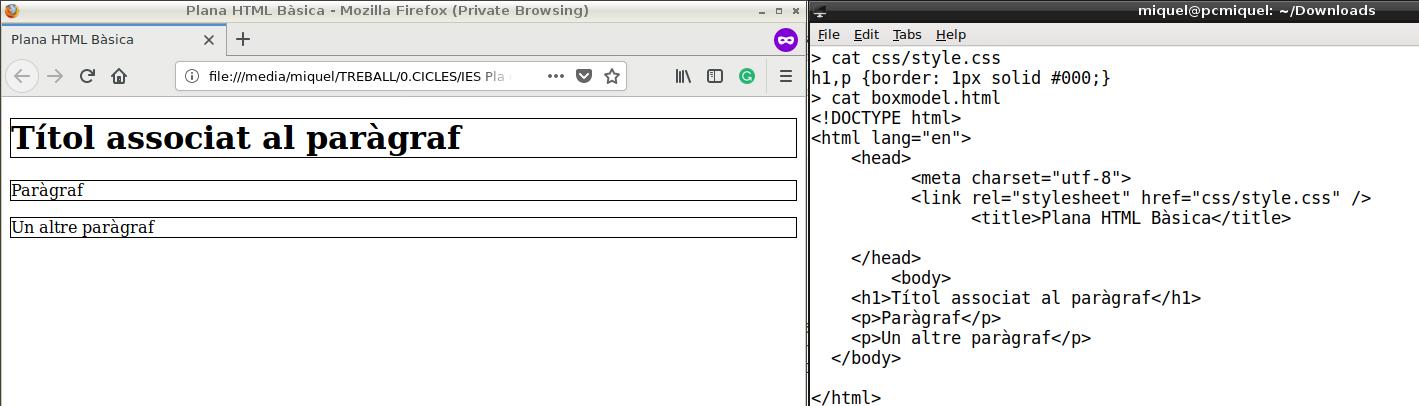Image resolution: width=1419 pixels, height=406 pixels.
Task: Toggle the Firefox sidebar view
Action: (715, 76)
